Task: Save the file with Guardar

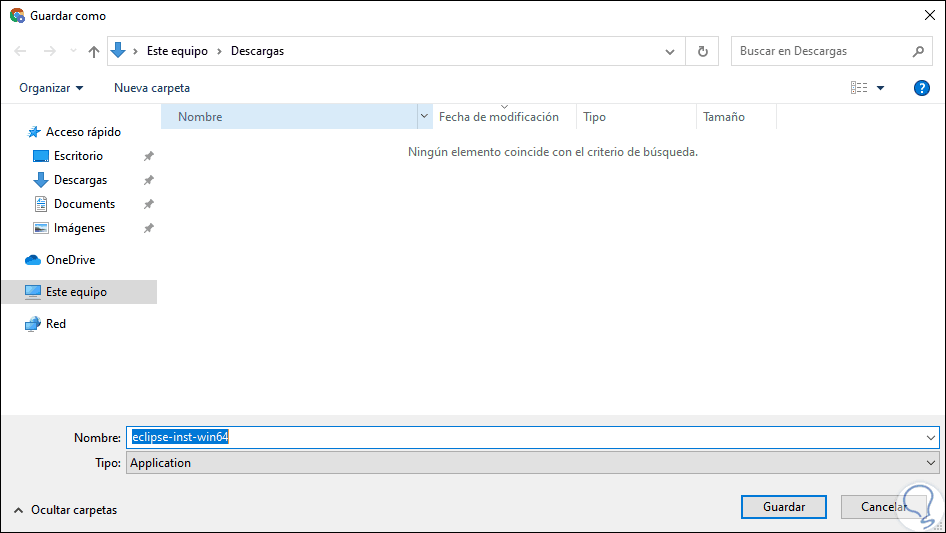Action: (784, 507)
